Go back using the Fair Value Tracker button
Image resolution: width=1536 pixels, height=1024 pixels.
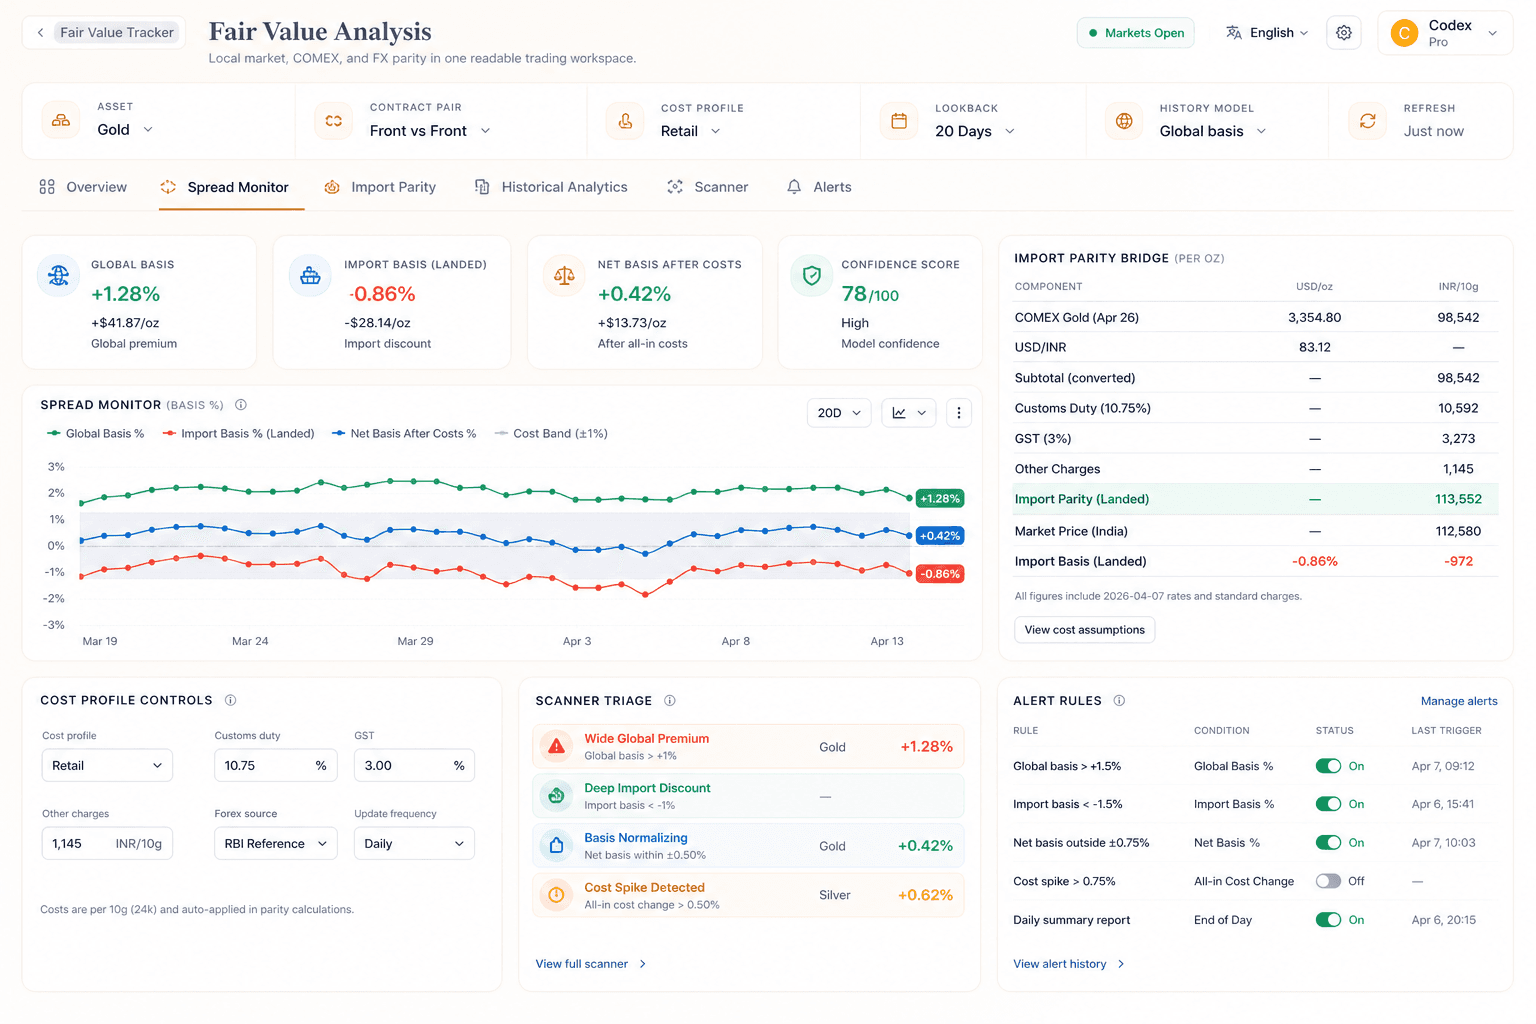(105, 33)
